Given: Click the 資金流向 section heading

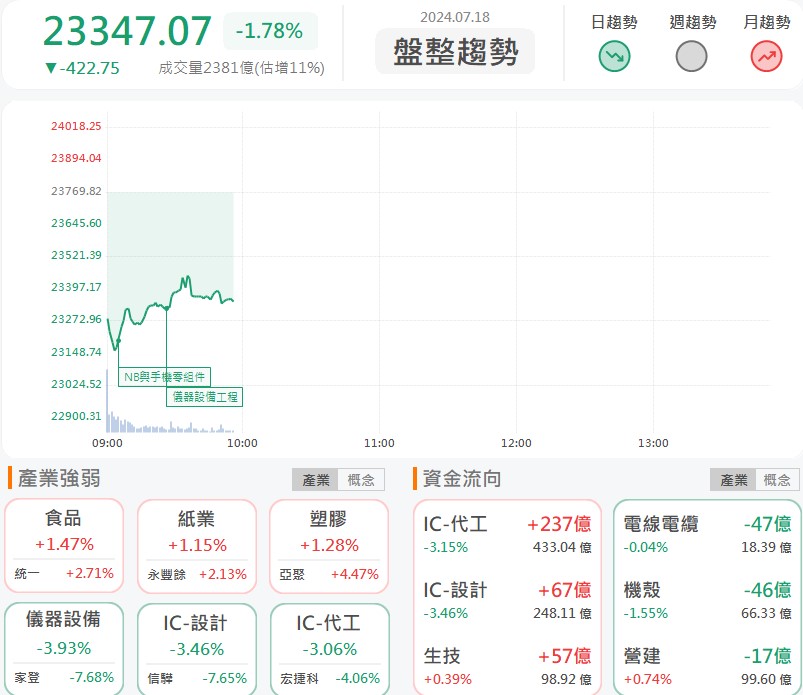Looking at the screenshot, I should [x=462, y=479].
